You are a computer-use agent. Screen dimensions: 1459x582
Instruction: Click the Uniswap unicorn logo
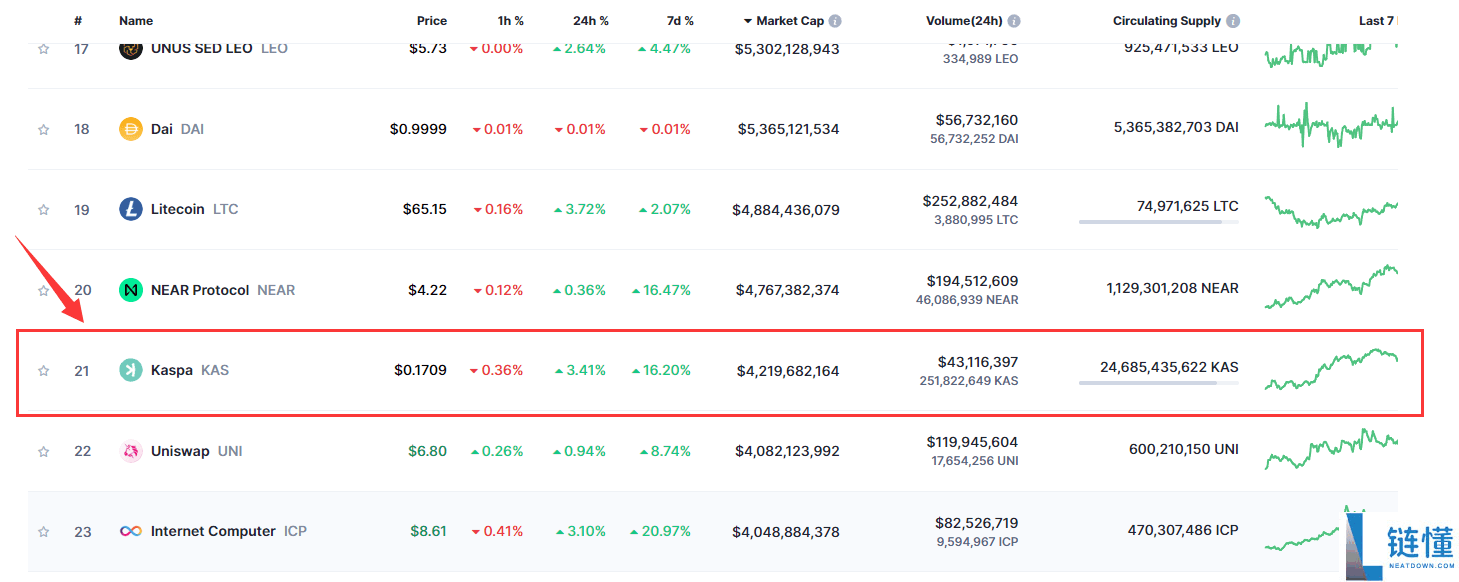131,451
